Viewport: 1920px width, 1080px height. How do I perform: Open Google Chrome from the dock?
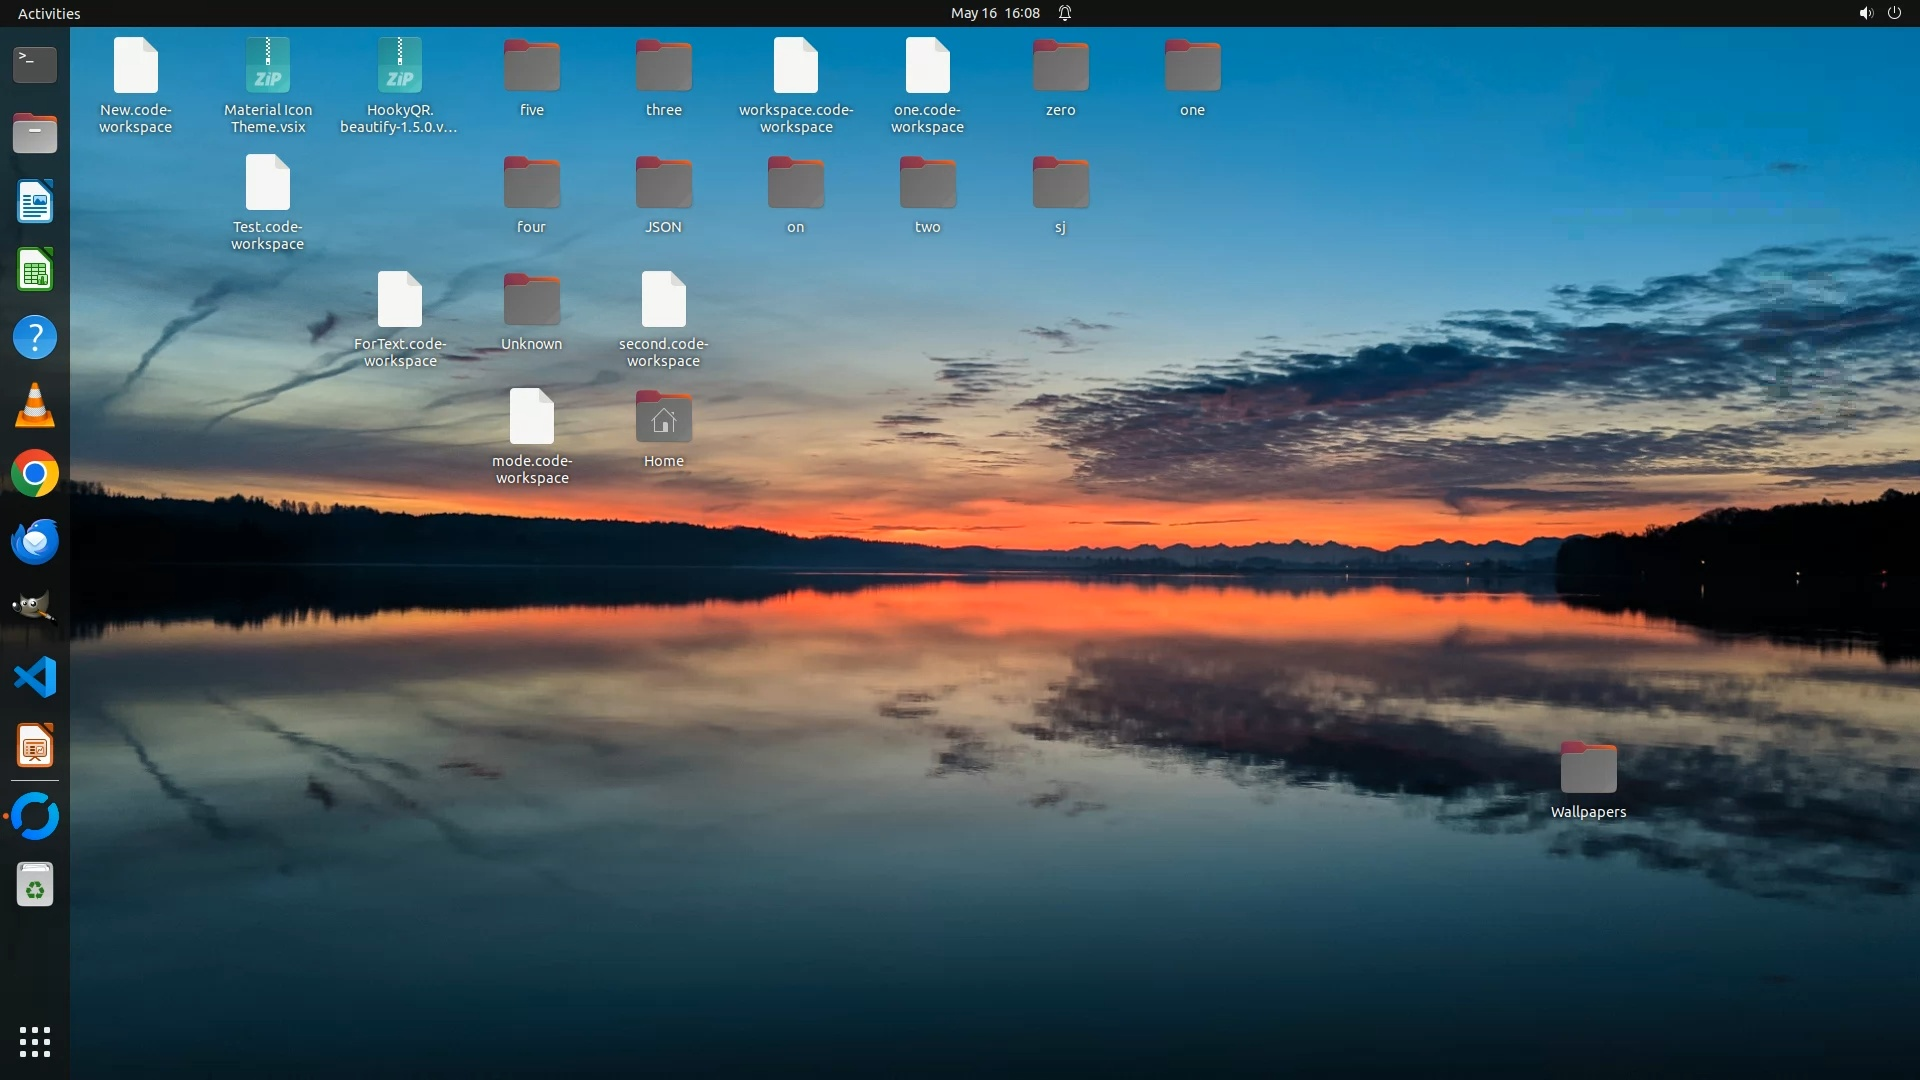(x=35, y=474)
